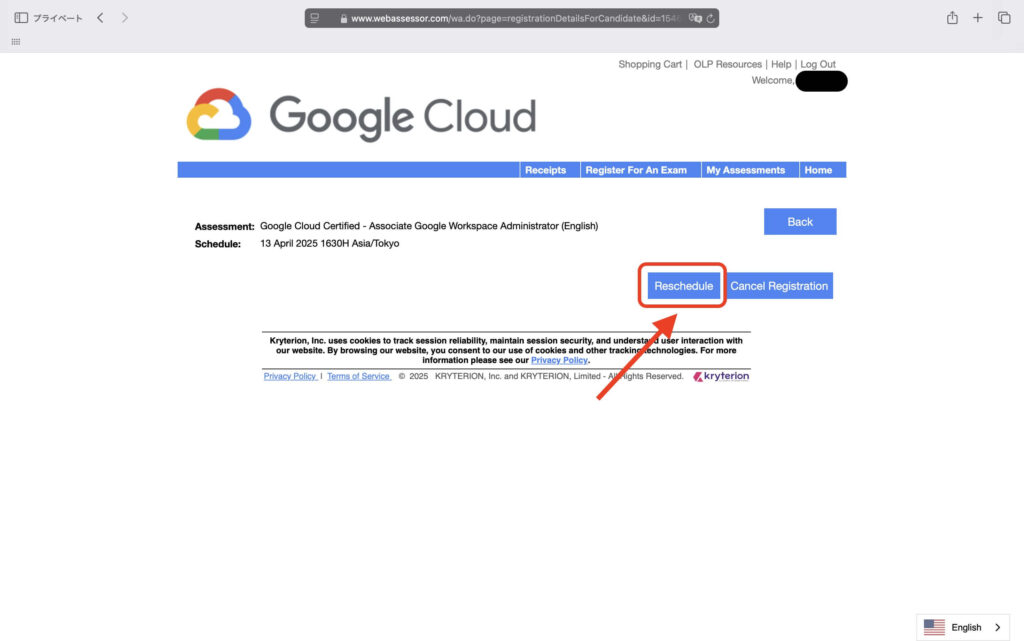Navigate to Home in the blue bar
This screenshot has height=641, width=1024.
coord(818,170)
